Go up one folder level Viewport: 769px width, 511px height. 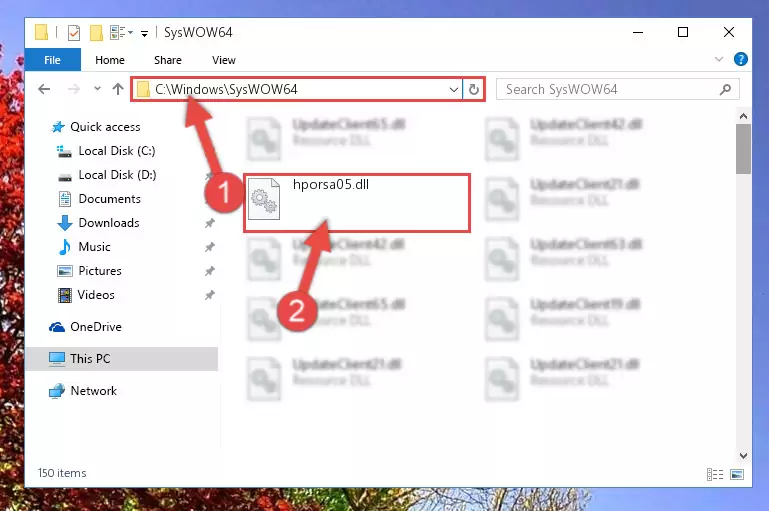118,89
